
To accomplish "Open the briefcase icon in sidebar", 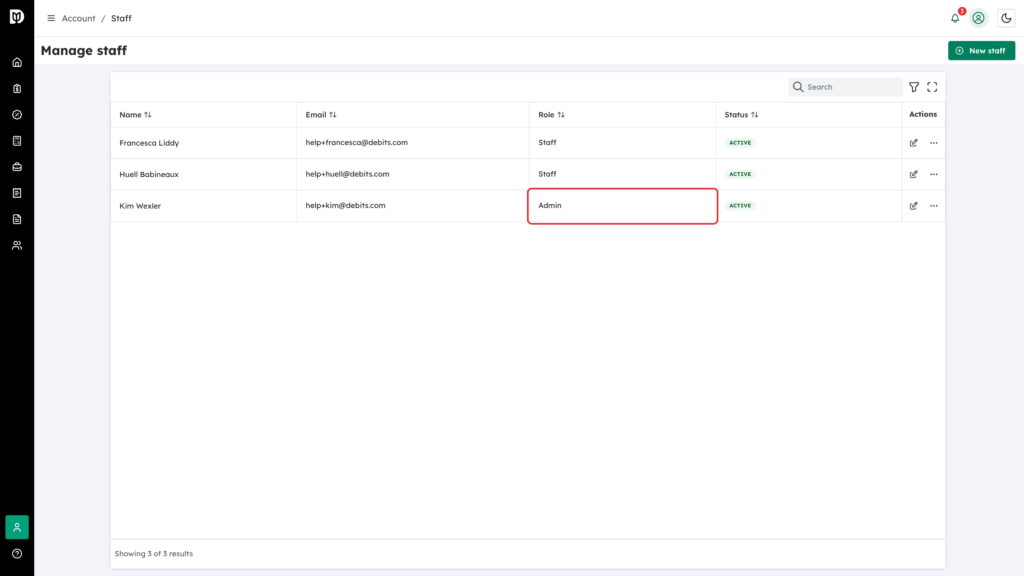I will [17, 167].
